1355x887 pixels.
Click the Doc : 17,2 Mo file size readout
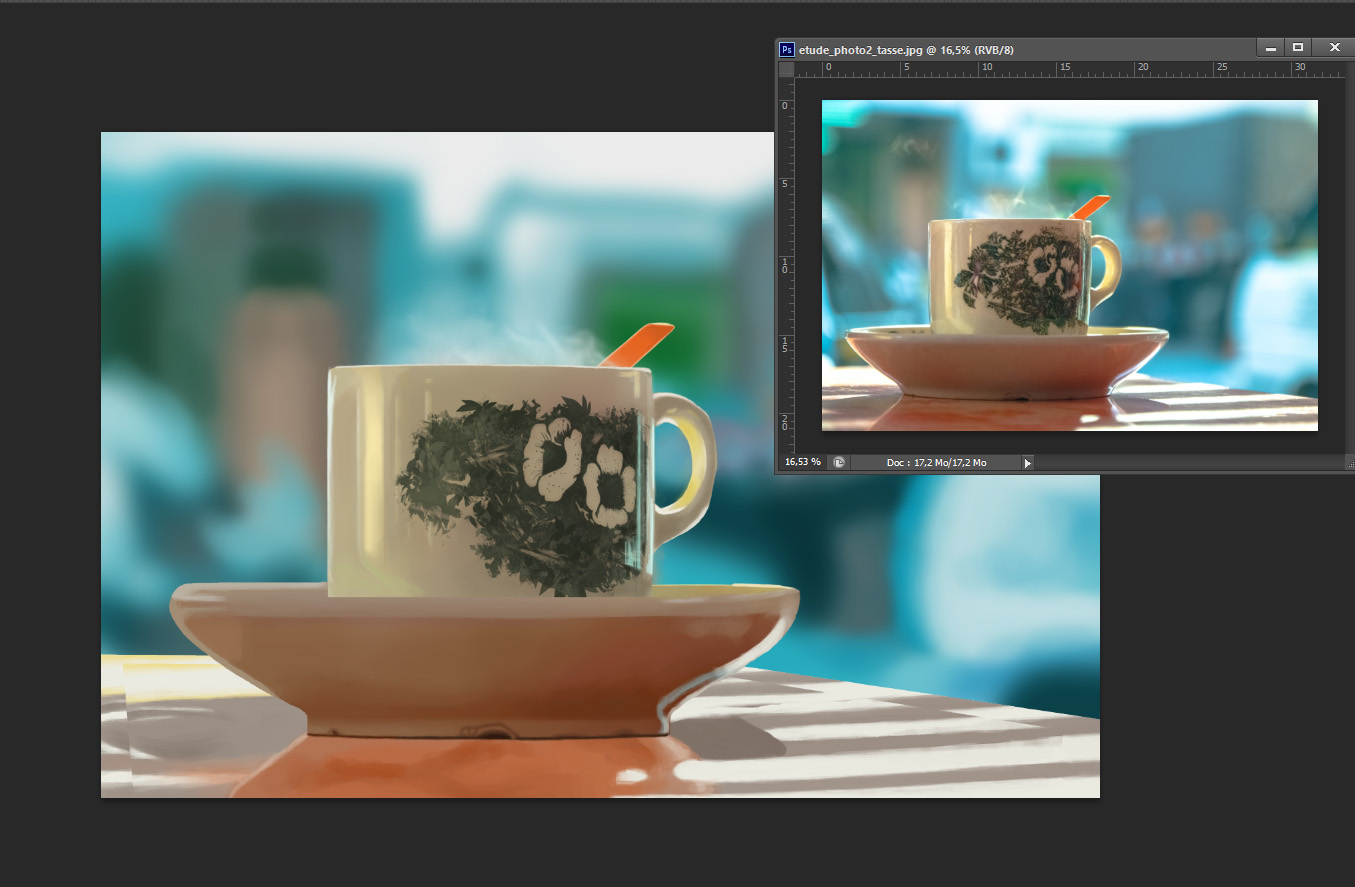click(x=936, y=463)
